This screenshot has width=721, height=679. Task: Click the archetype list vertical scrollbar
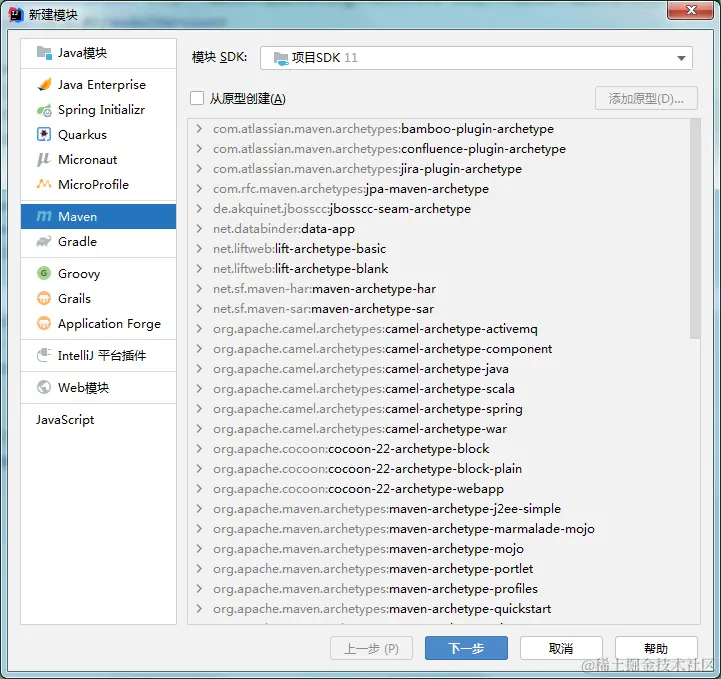[695, 229]
